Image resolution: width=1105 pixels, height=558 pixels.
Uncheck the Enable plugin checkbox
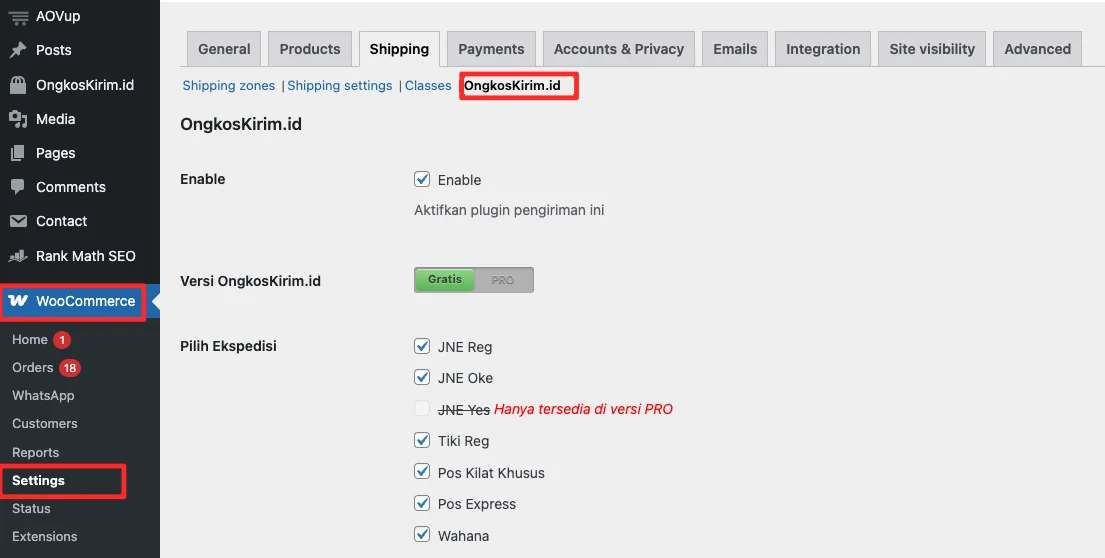(x=422, y=180)
